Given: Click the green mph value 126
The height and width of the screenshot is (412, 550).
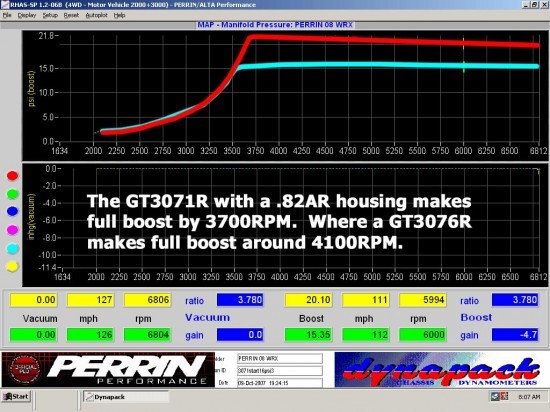Looking at the screenshot, I should point(90,335).
